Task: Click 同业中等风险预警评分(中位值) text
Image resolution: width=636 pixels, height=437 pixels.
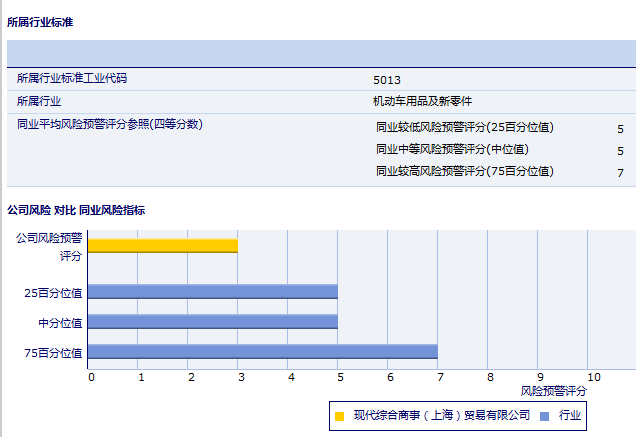Action: pos(452,150)
